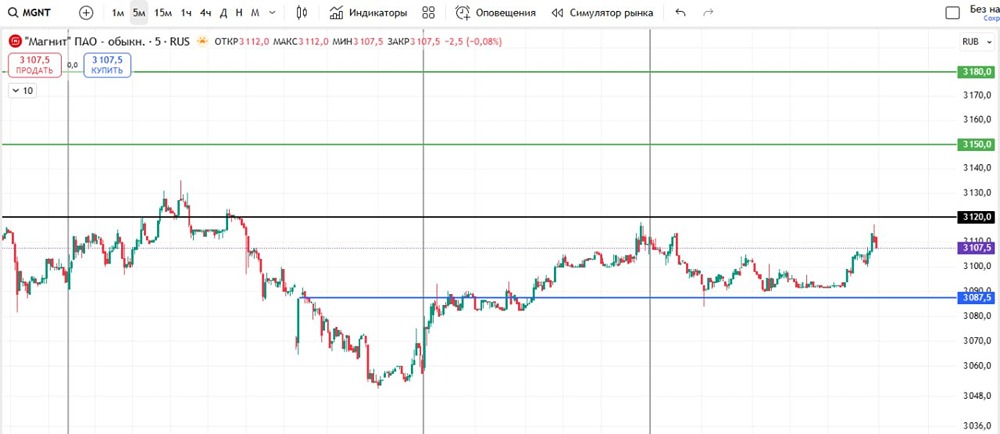Select black 3120,0 price line label
This screenshot has height=434, width=1000.
[977, 217]
